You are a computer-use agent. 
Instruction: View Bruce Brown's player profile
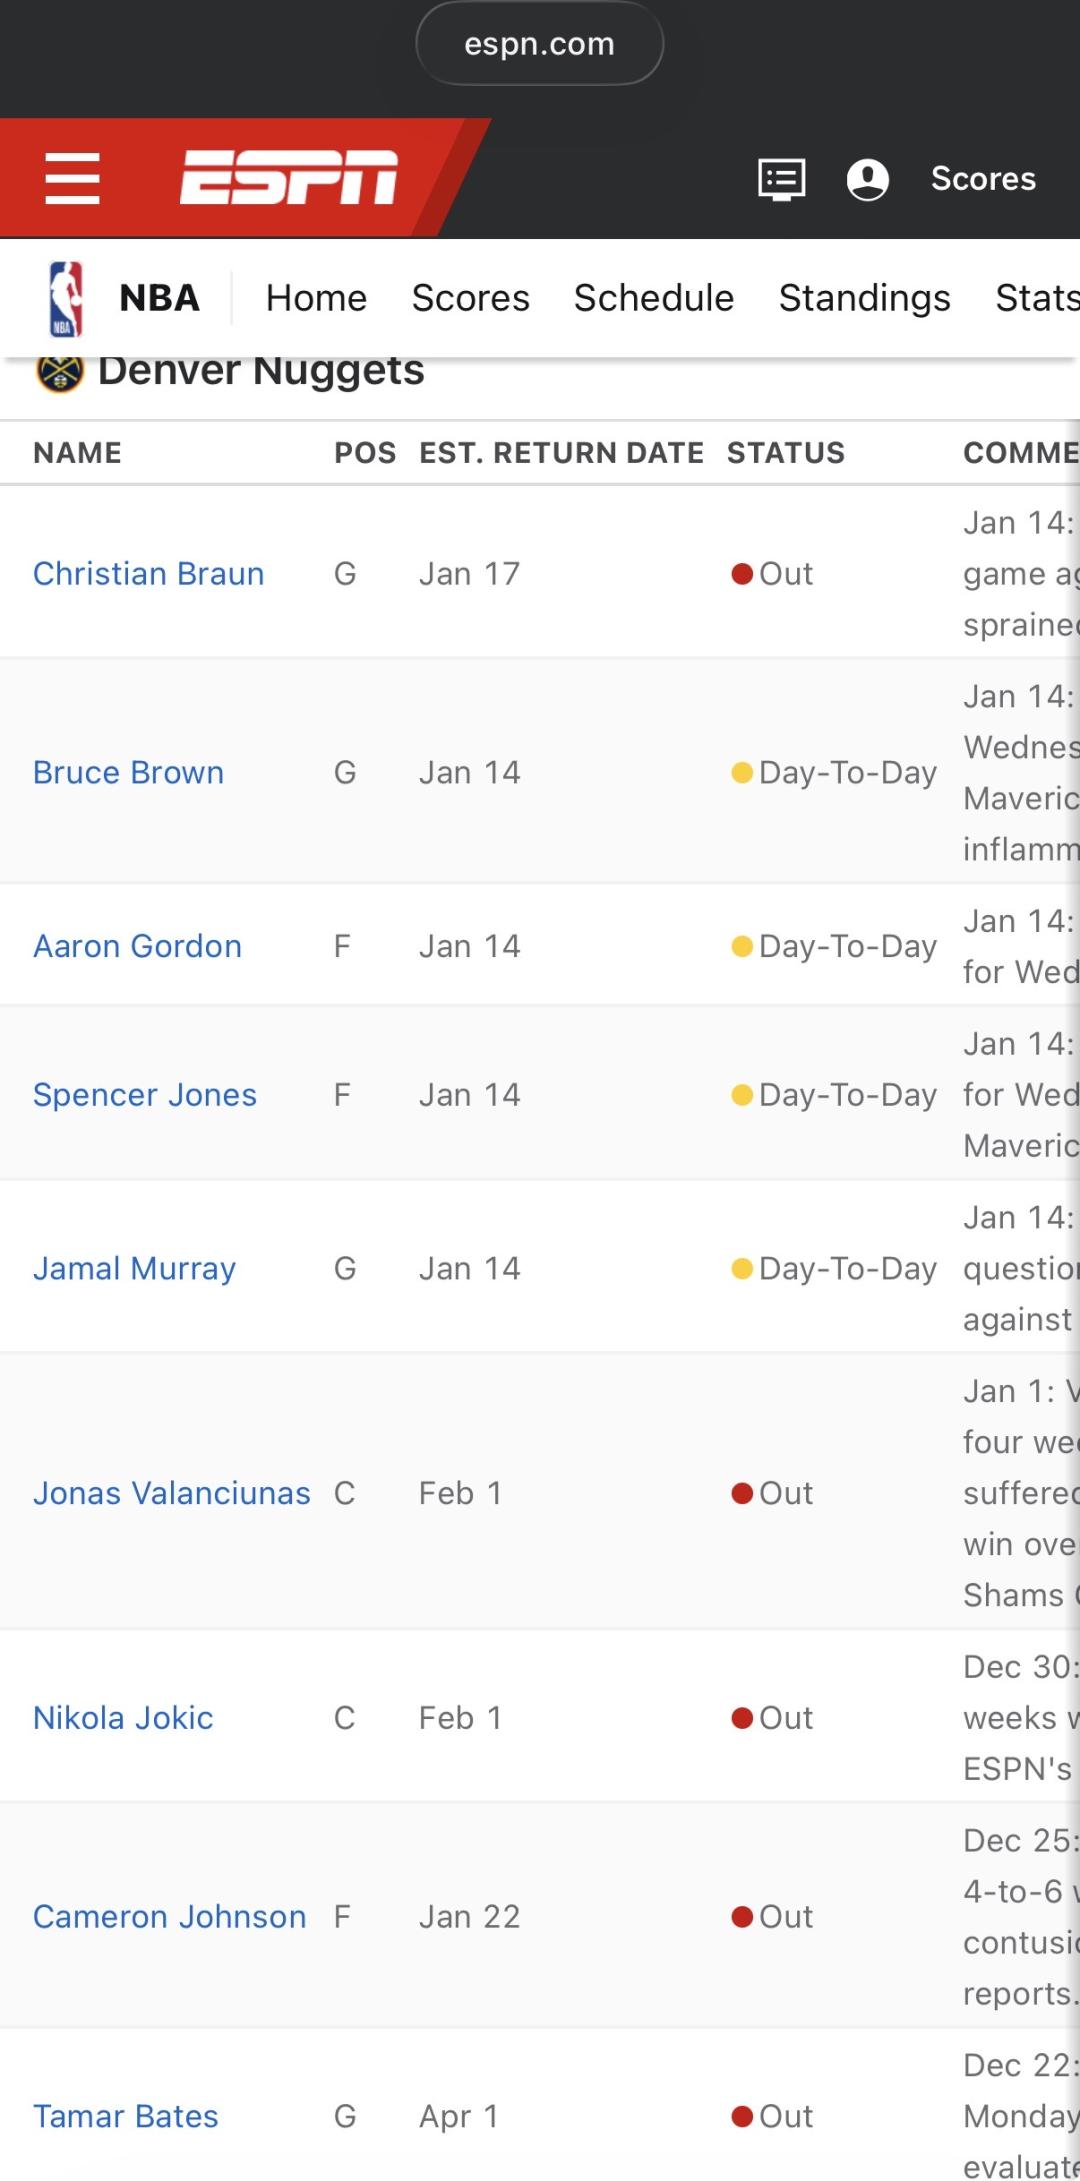[128, 773]
